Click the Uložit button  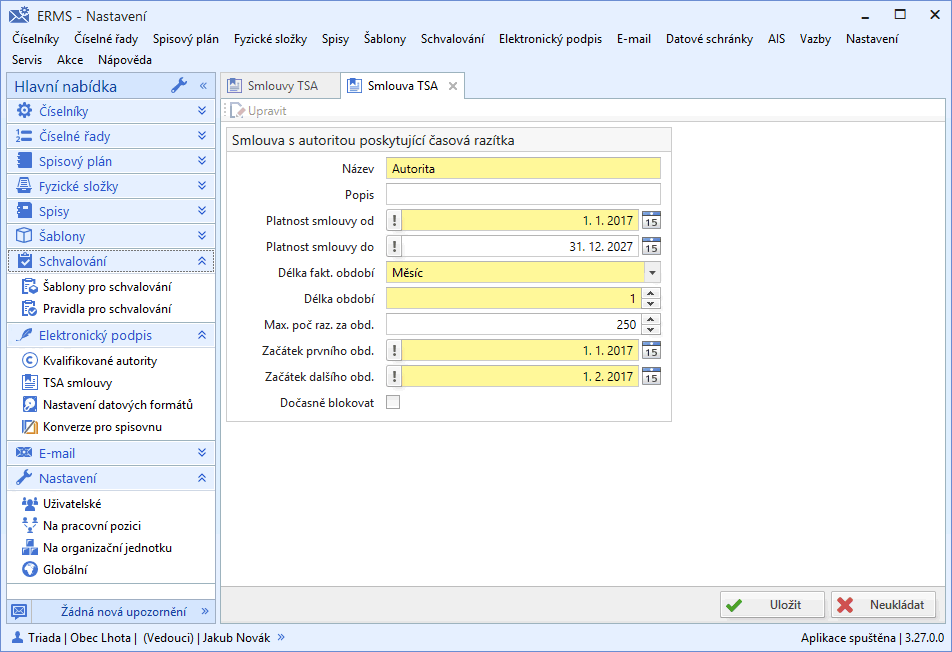pyautogui.click(x=773, y=604)
